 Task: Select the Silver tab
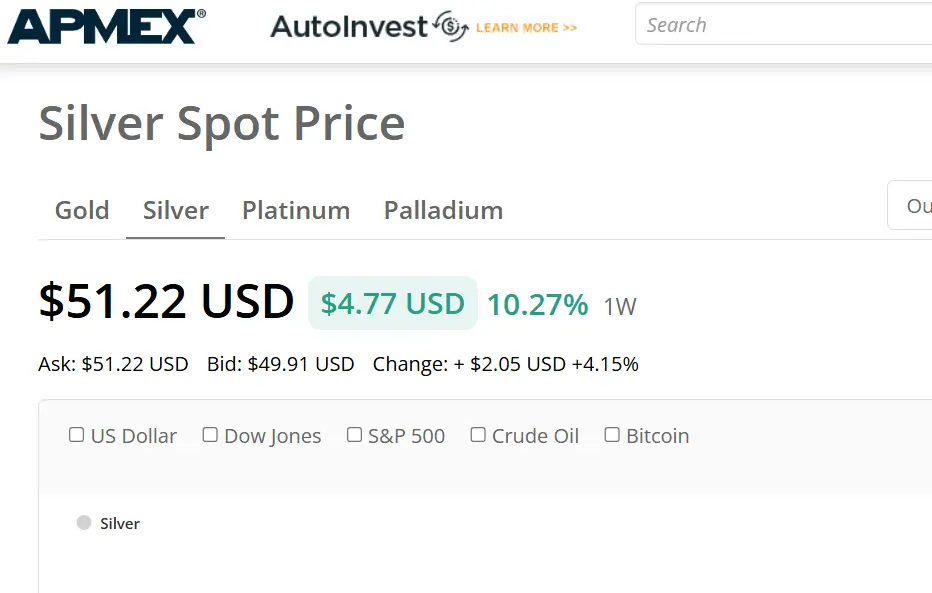coord(176,210)
